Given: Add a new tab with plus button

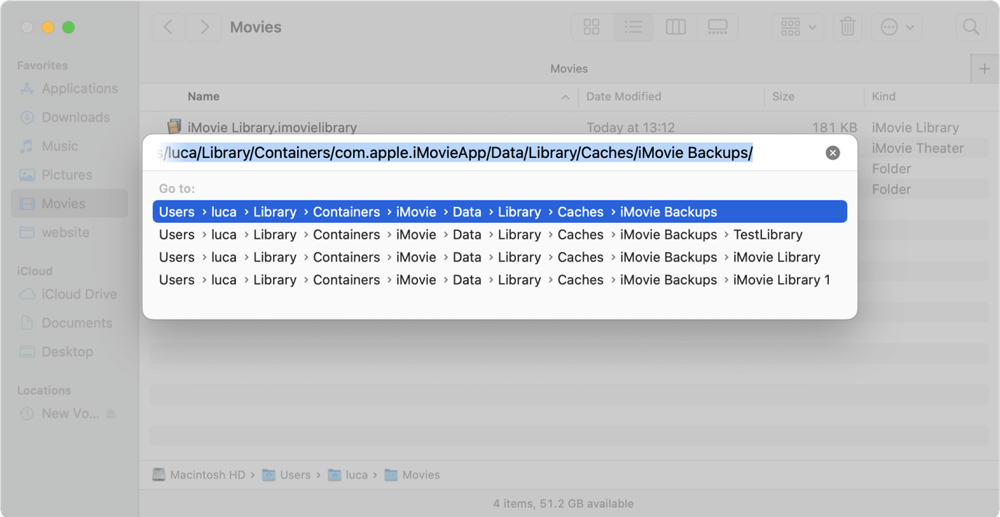Looking at the screenshot, I should coord(984,69).
